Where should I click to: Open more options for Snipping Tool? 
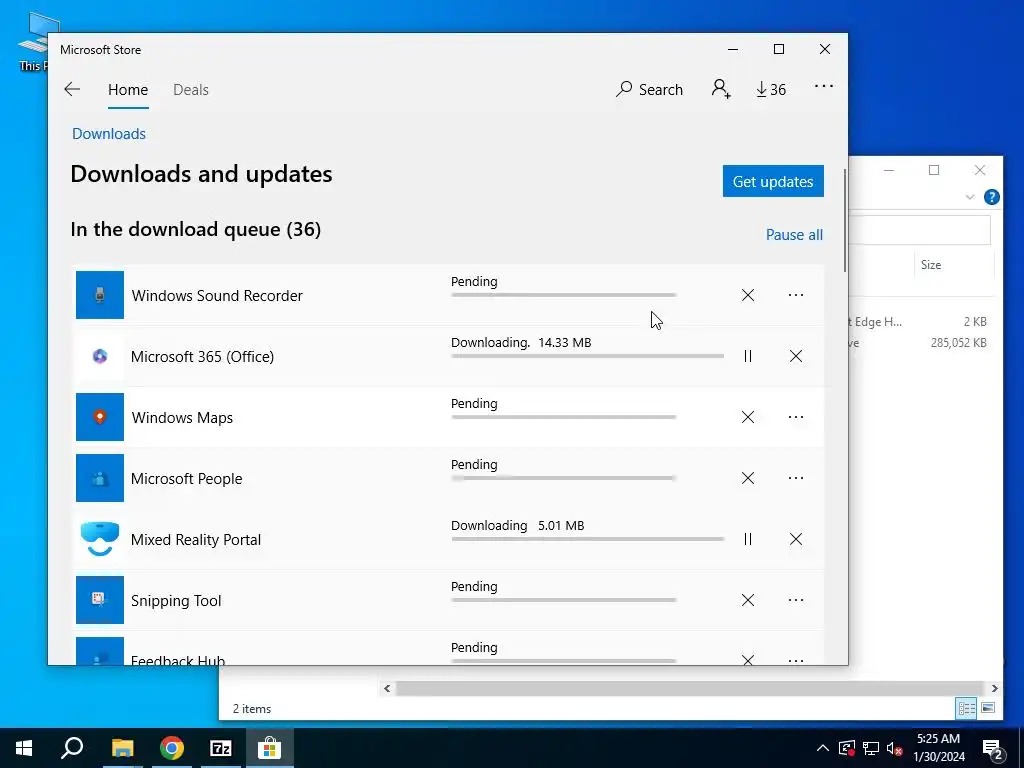pyautogui.click(x=795, y=600)
